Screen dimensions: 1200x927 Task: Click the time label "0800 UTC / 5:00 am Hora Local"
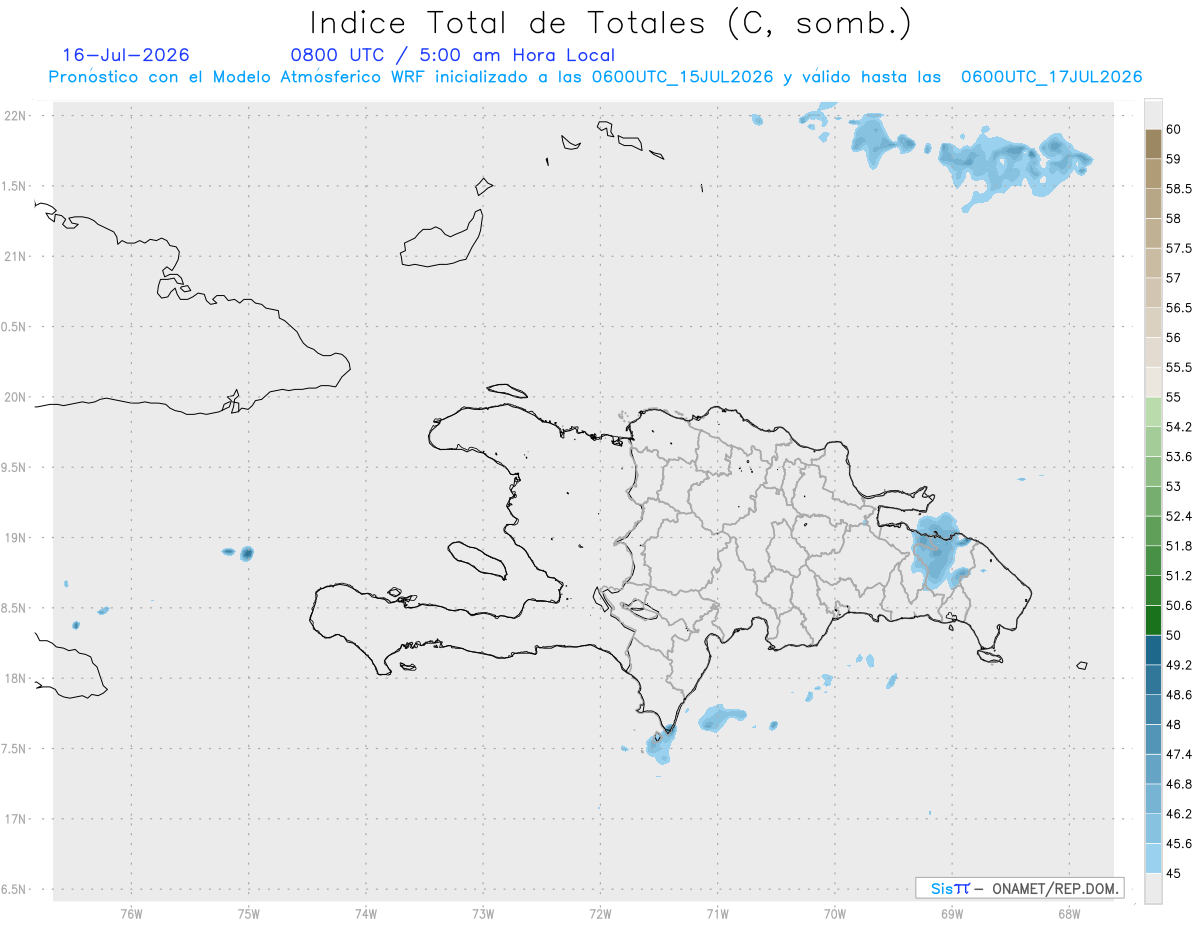[452, 55]
